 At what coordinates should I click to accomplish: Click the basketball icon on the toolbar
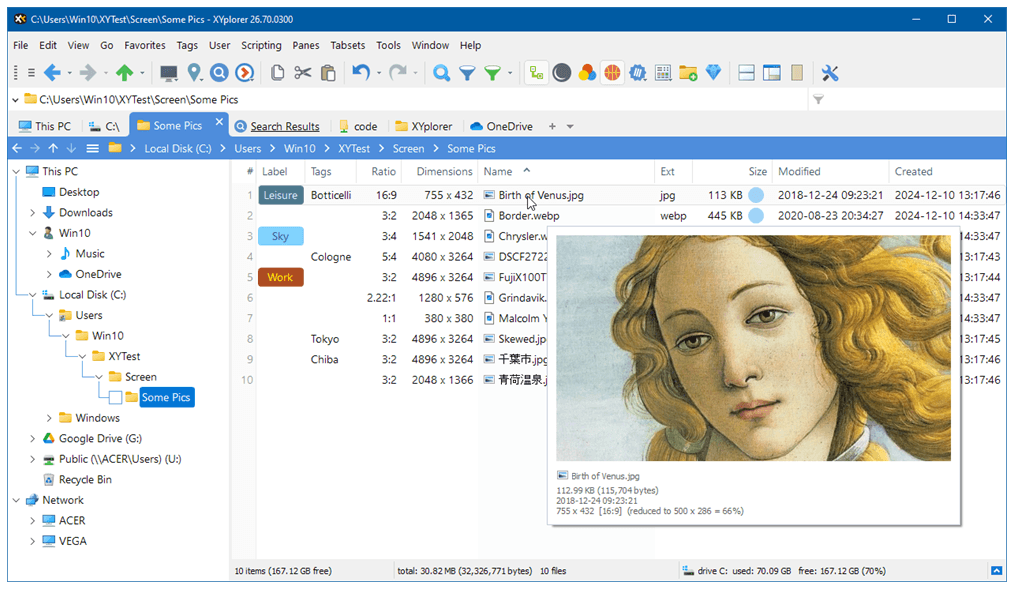(x=614, y=72)
